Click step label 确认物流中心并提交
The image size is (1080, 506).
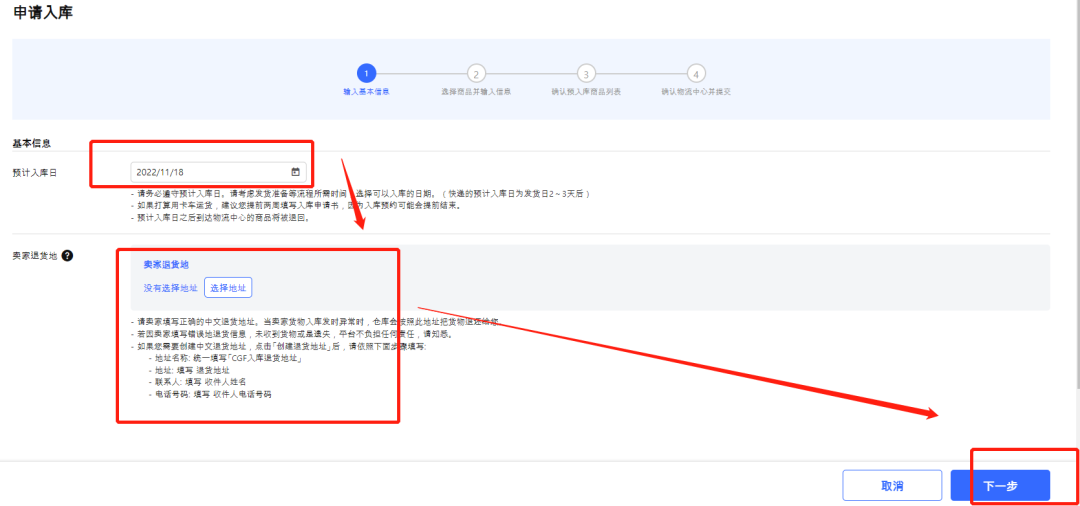pos(696,92)
